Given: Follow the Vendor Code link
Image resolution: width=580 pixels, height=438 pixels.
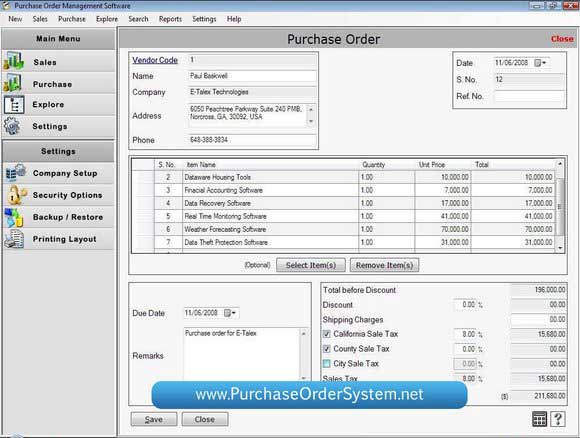Looking at the screenshot, I should click(155, 60).
